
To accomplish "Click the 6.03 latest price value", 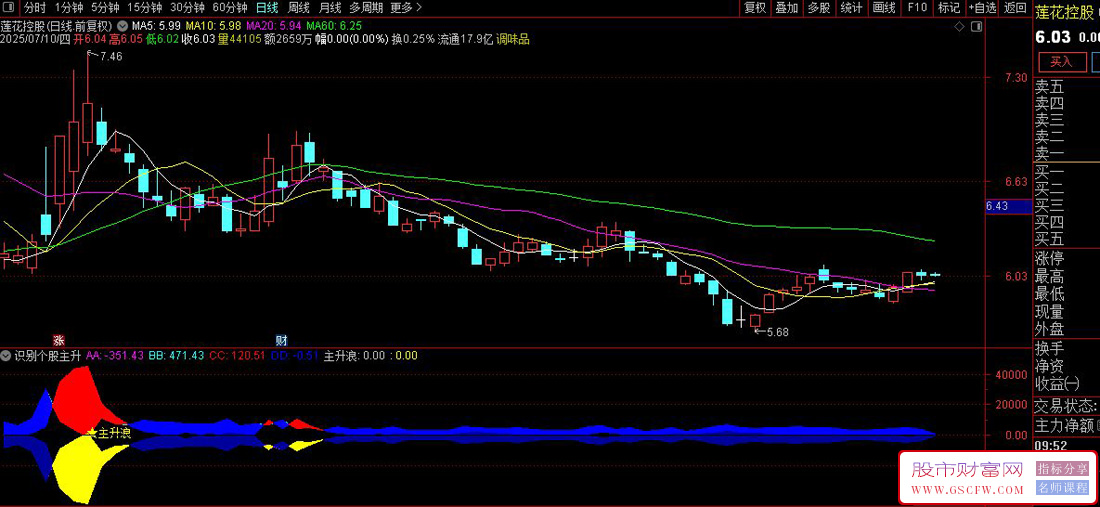I will tap(1052, 36).
